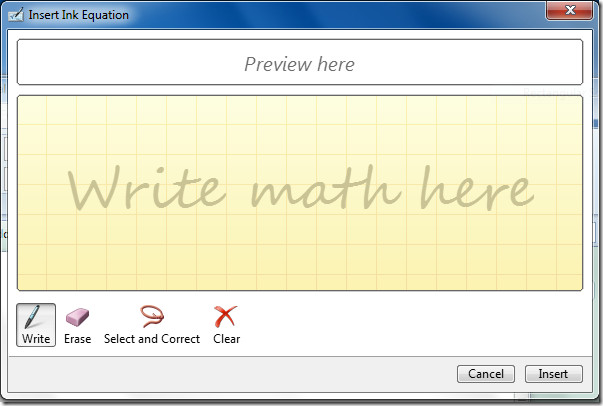Click the Insert button
Viewport: 603px width, 406px height.
point(553,374)
